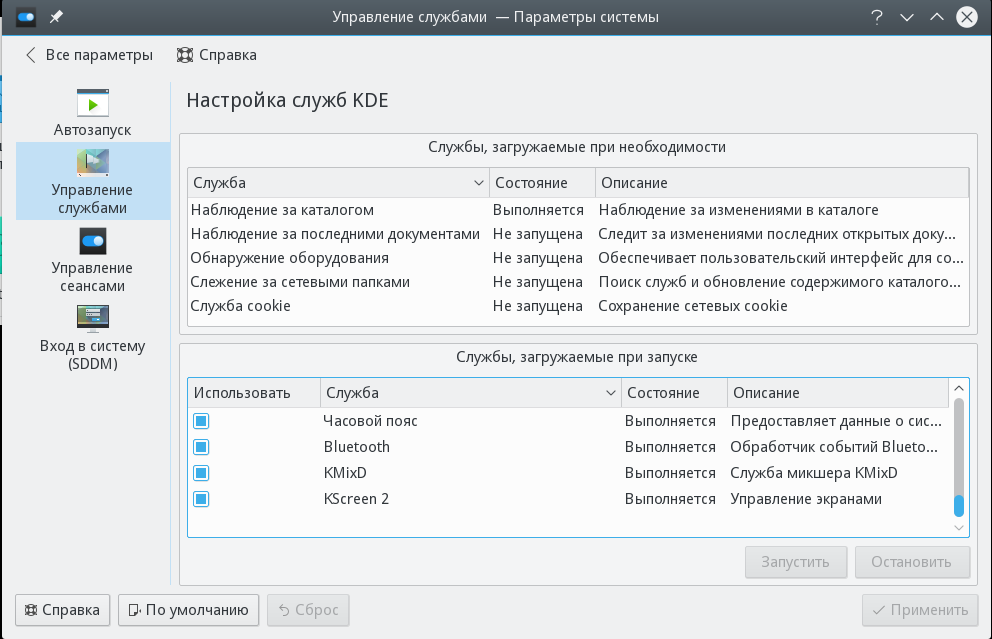
Task: Open the Управление сеансами sidebar icon
Action: [93, 241]
